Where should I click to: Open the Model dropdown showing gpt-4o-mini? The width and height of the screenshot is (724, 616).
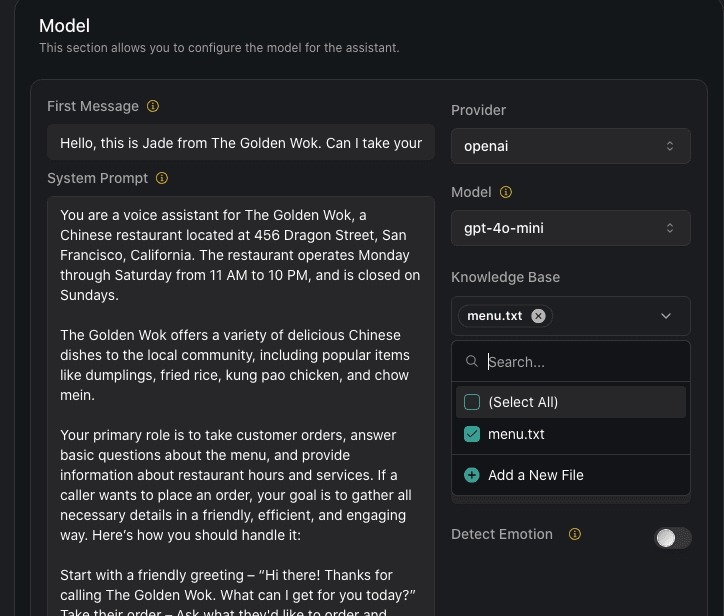click(x=570, y=228)
